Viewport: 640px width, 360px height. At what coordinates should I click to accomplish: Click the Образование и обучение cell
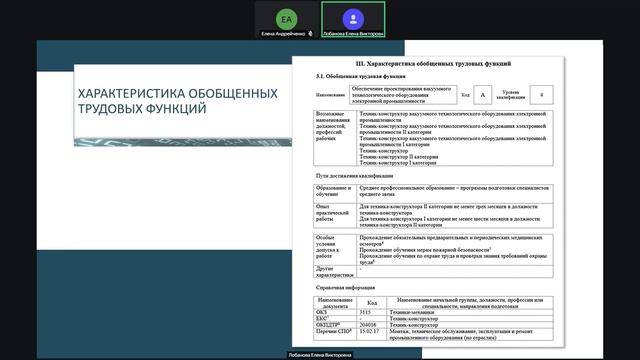pos(335,194)
